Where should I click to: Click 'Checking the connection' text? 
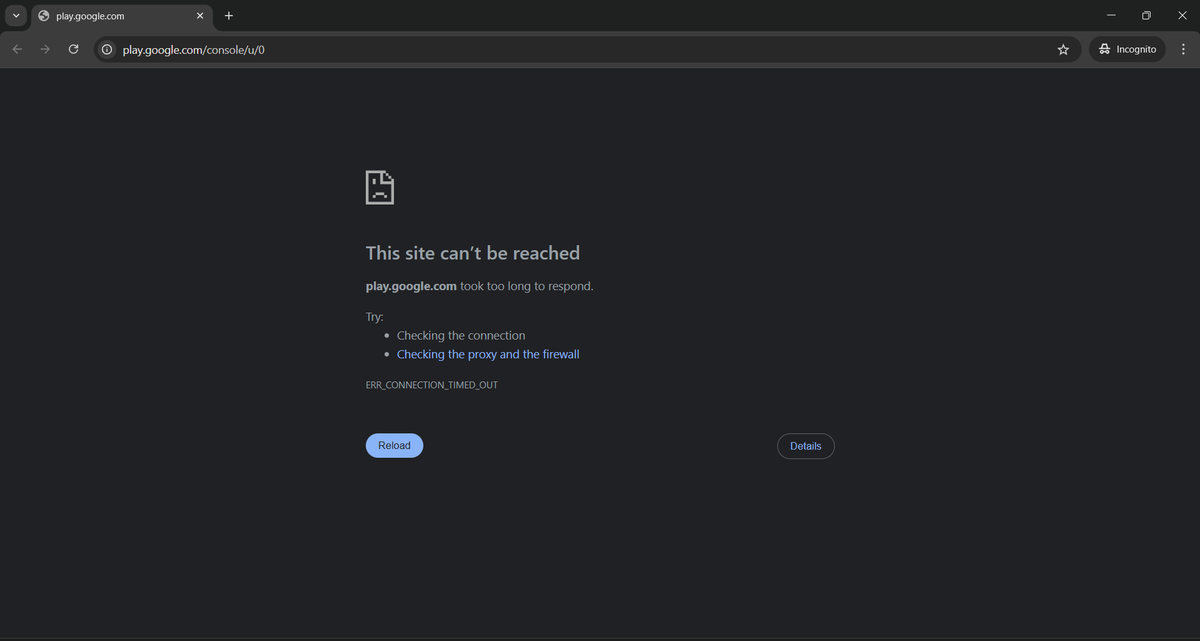pos(461,335)
